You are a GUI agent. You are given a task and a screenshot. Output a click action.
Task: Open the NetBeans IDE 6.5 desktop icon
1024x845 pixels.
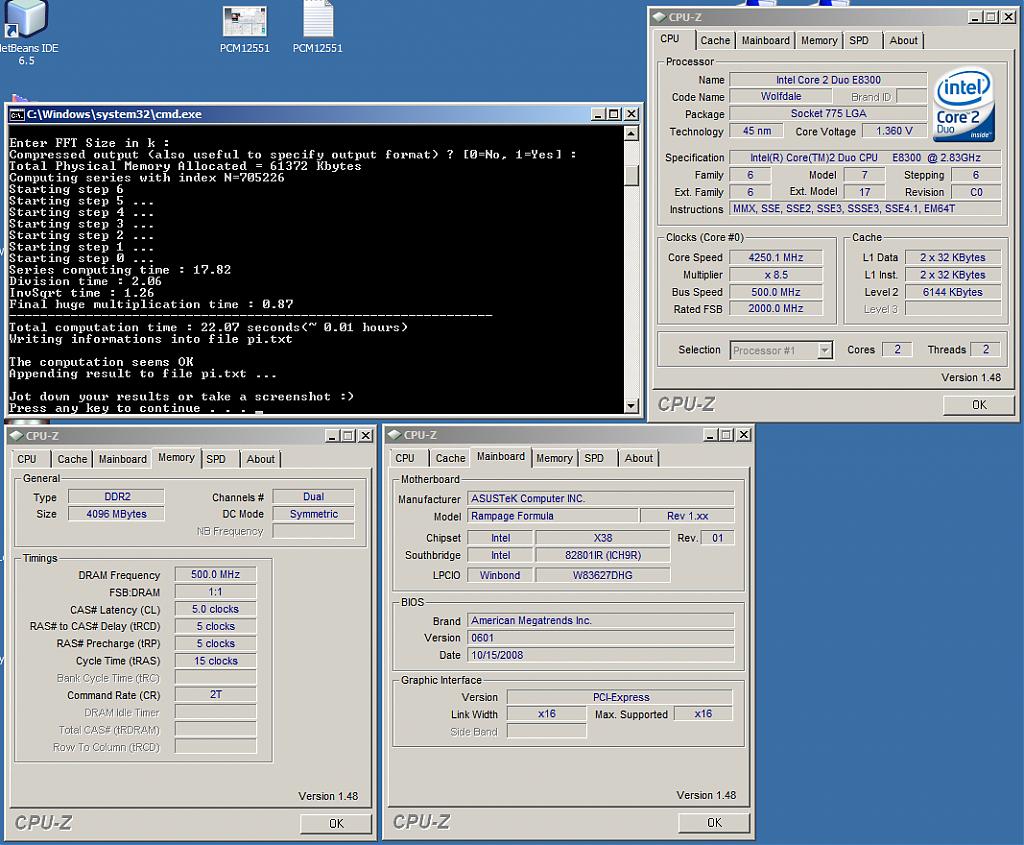pyautogui.click(x=26, y=33)
